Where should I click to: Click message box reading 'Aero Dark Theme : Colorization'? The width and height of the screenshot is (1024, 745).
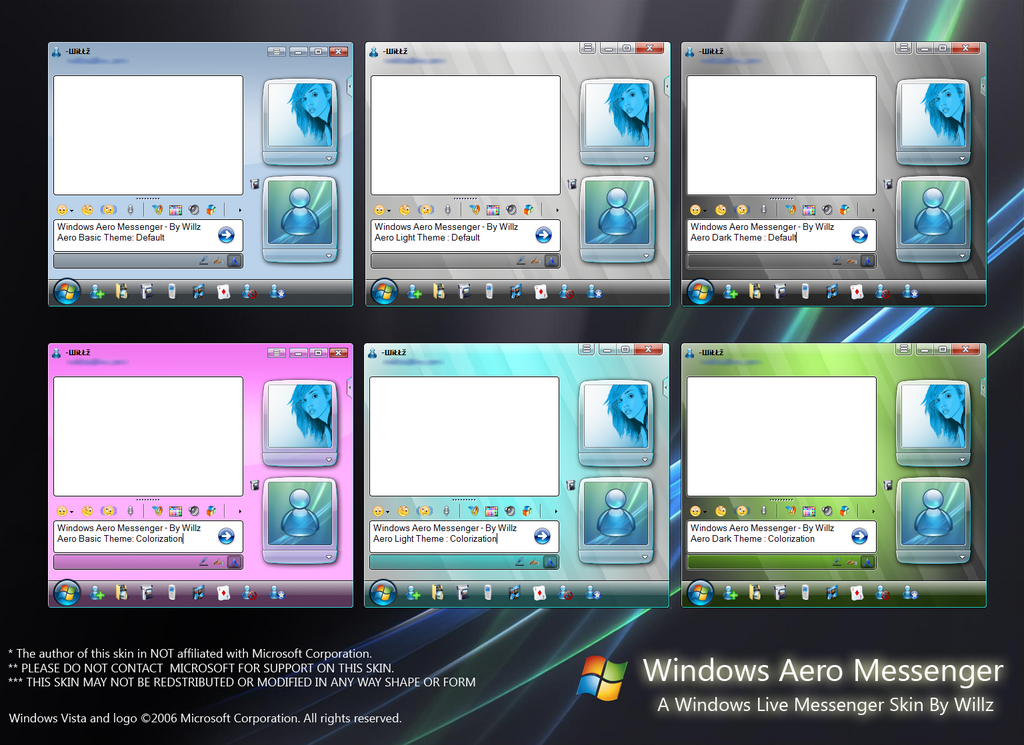(782, 536)
